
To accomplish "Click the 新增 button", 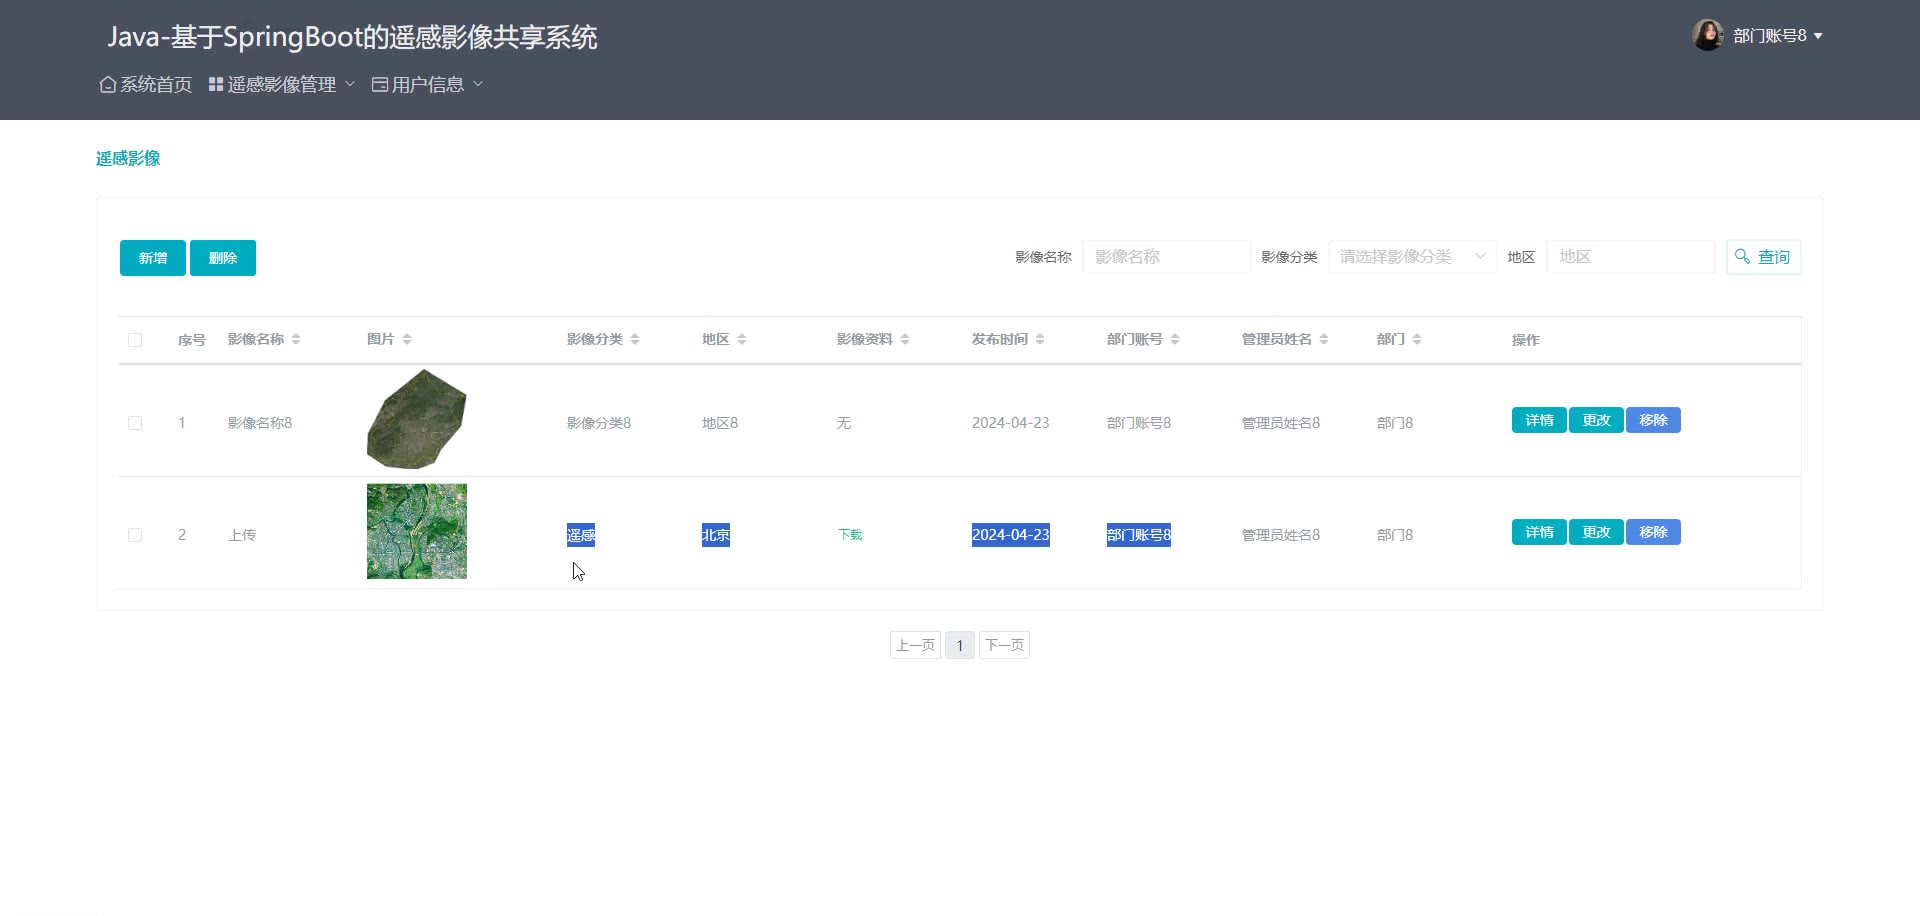I will coord(152,258).
